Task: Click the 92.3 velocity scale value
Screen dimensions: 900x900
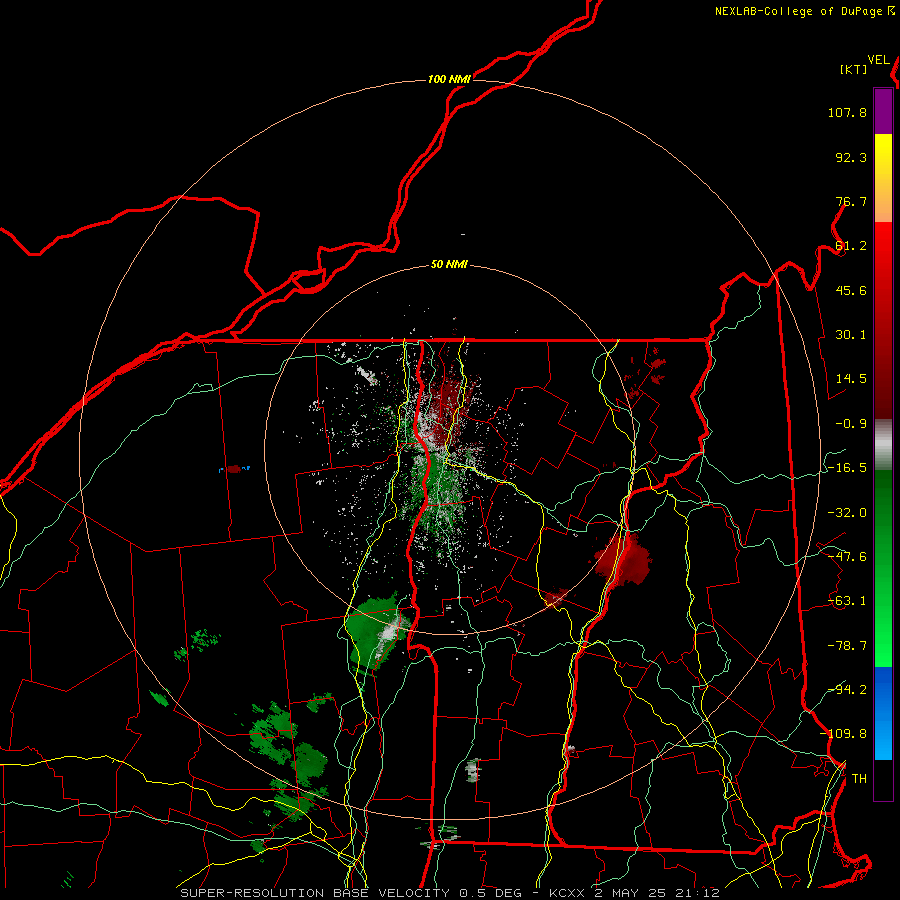Action: click(x=851, y=157)
